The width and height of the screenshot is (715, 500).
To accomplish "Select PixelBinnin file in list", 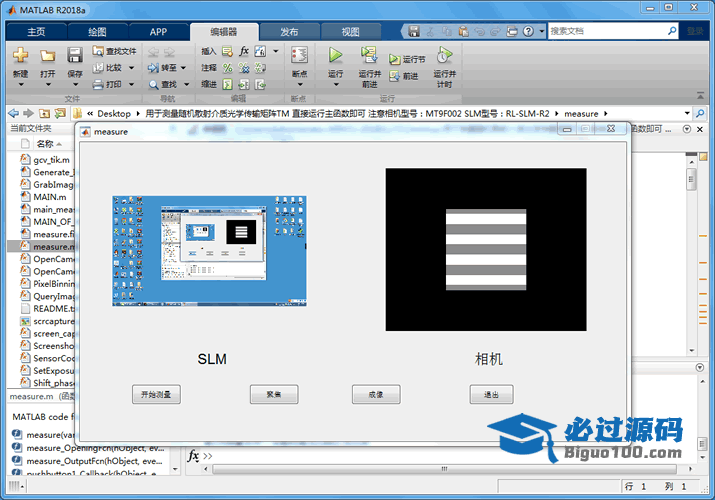I will tap(47, 284).
